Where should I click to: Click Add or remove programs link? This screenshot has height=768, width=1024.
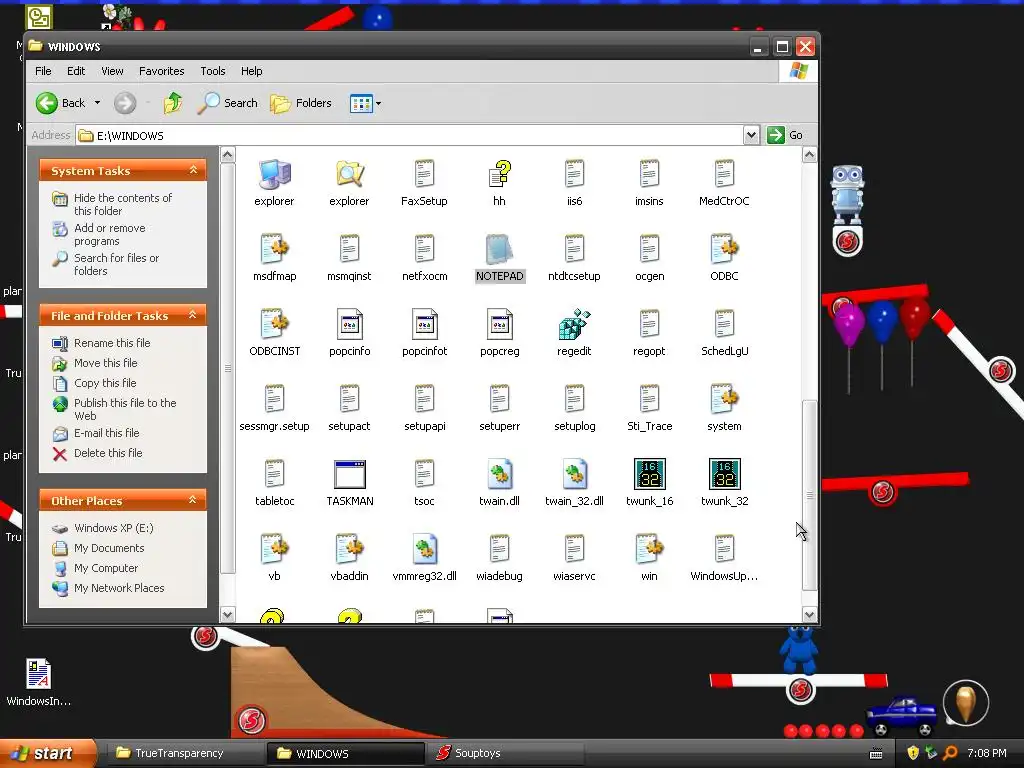(x=110, y=234)
